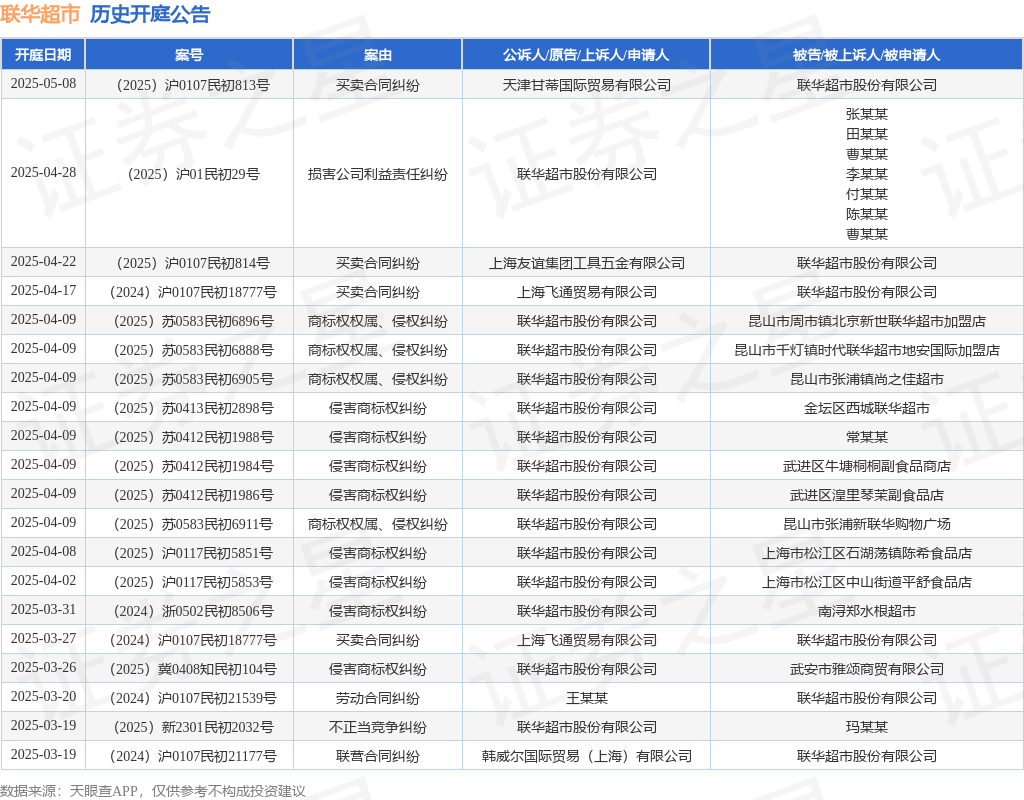Click defendant name 李某某
This screenshot has width=1024, height=800.
click(x=867, y=174)
